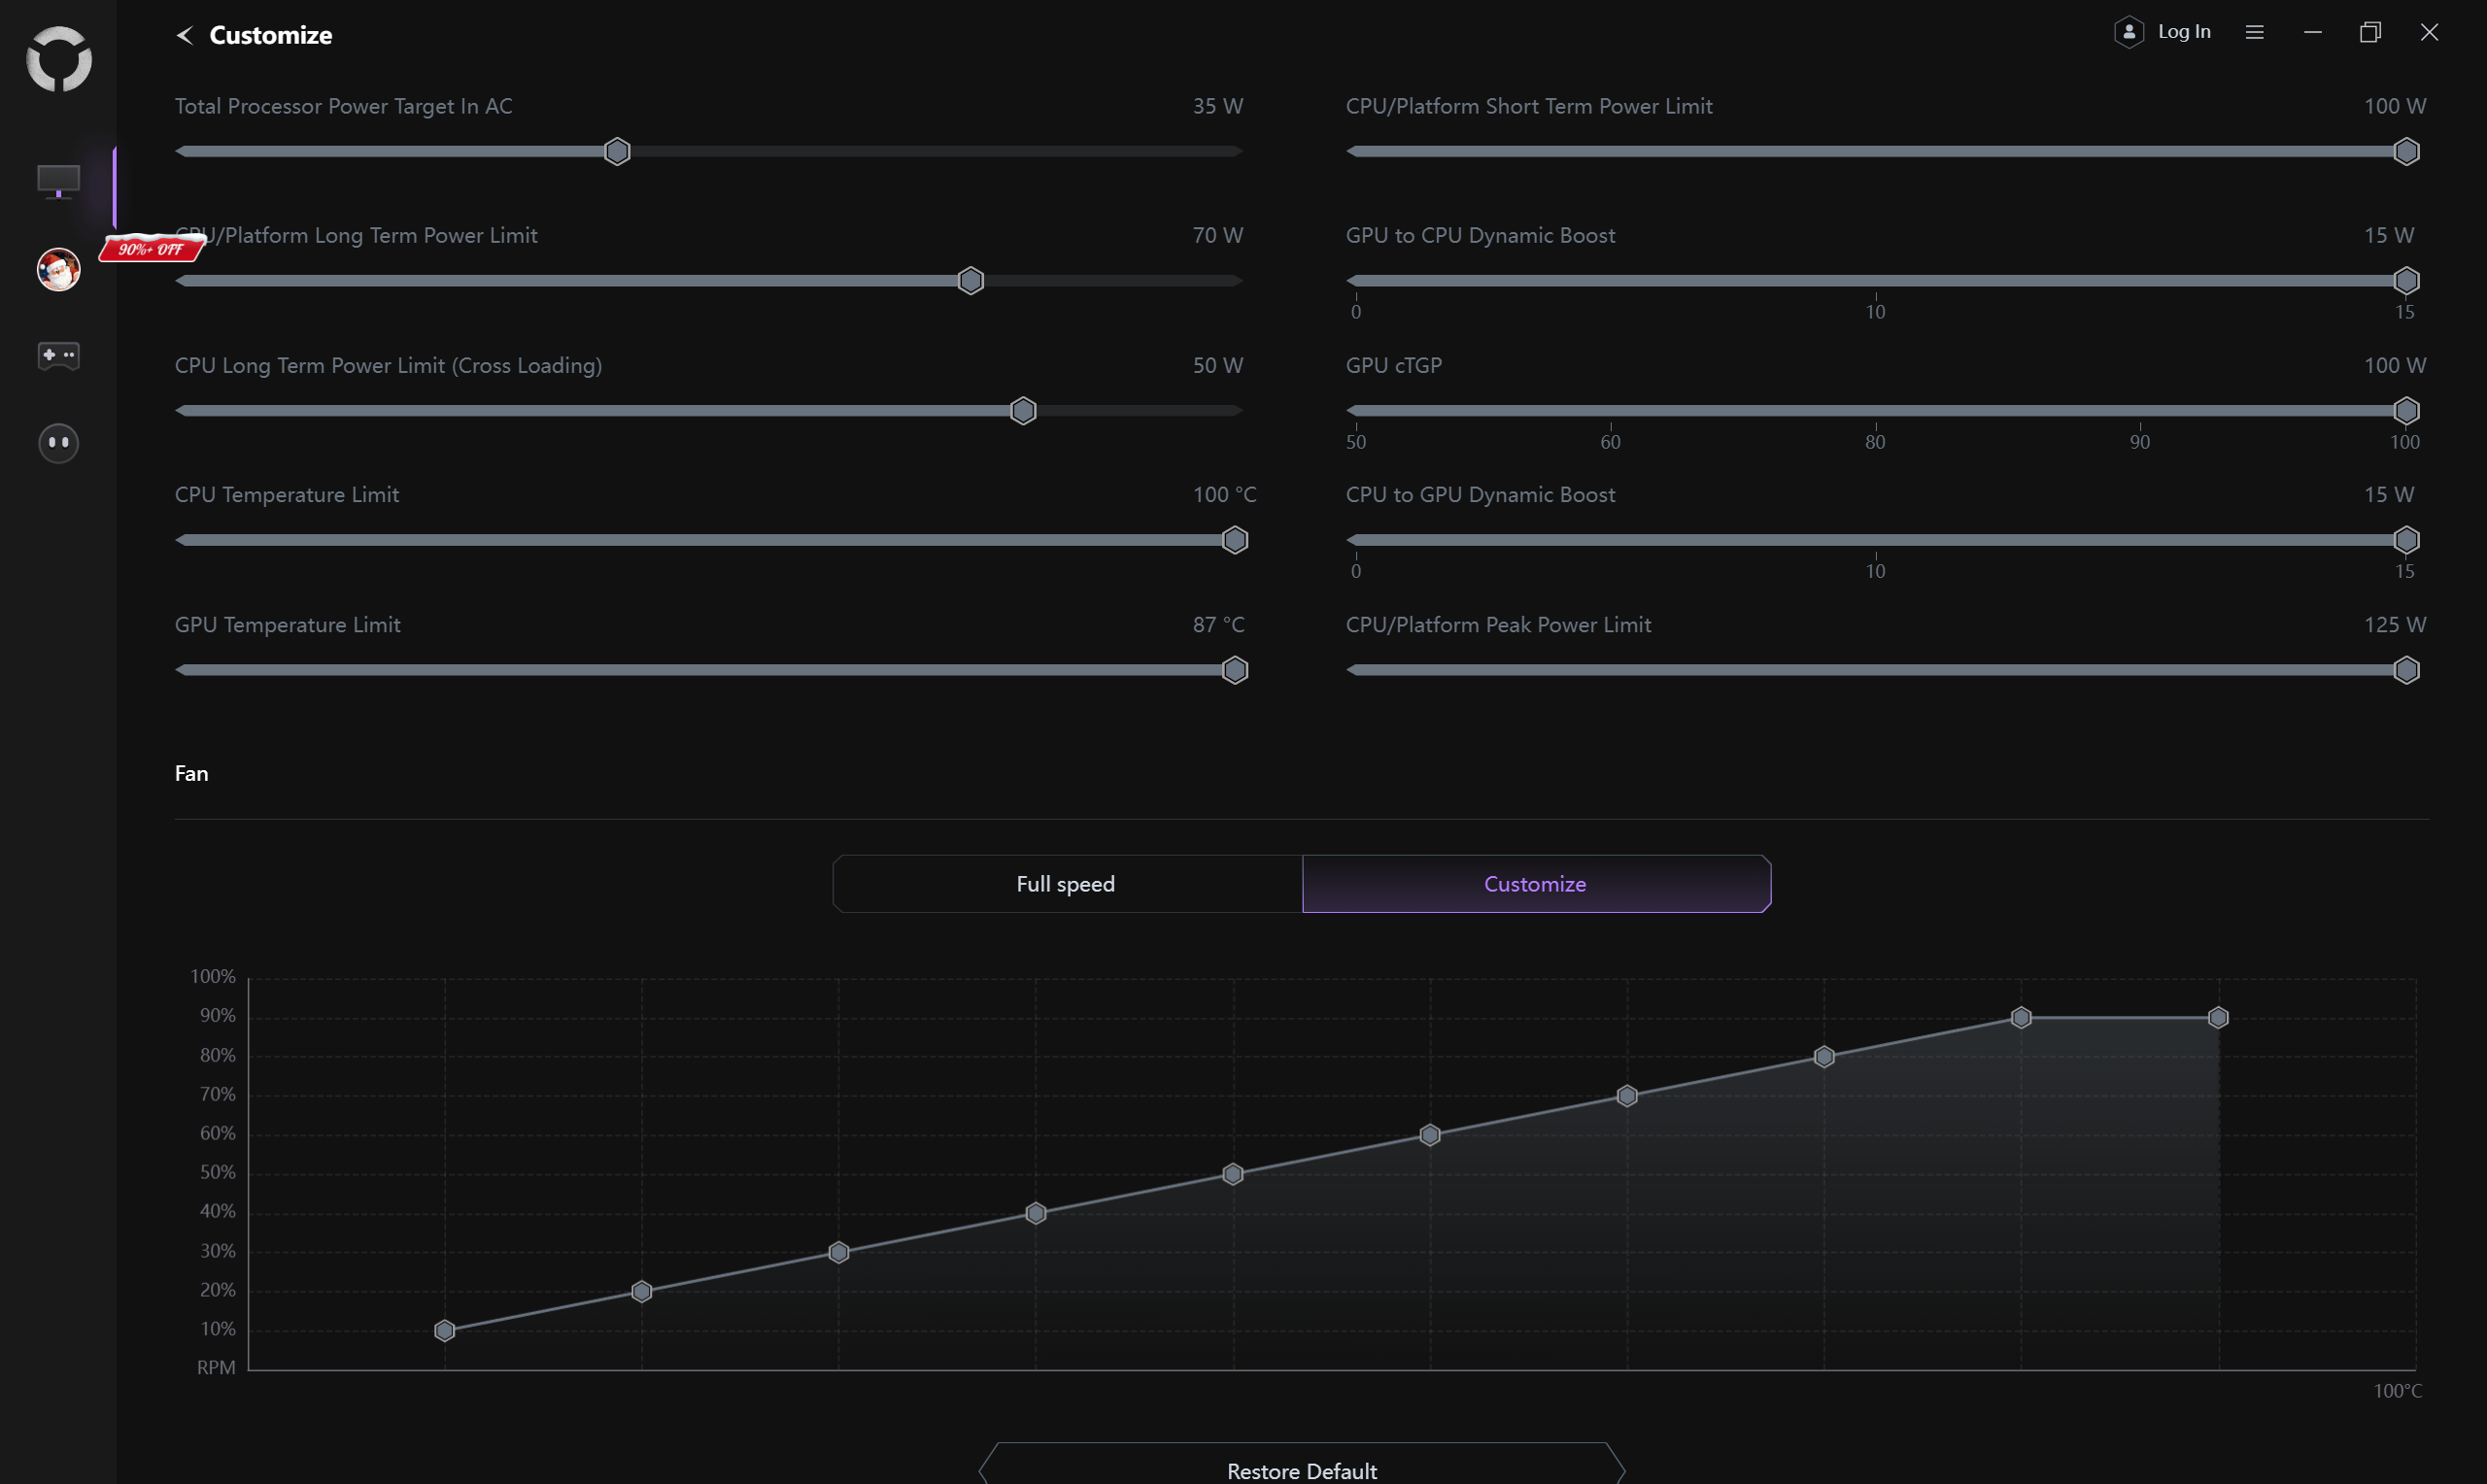The image size is (2487, 1484).
Task: Click the CPU Cross Loading power slider handle
Action: [1023, 411]
